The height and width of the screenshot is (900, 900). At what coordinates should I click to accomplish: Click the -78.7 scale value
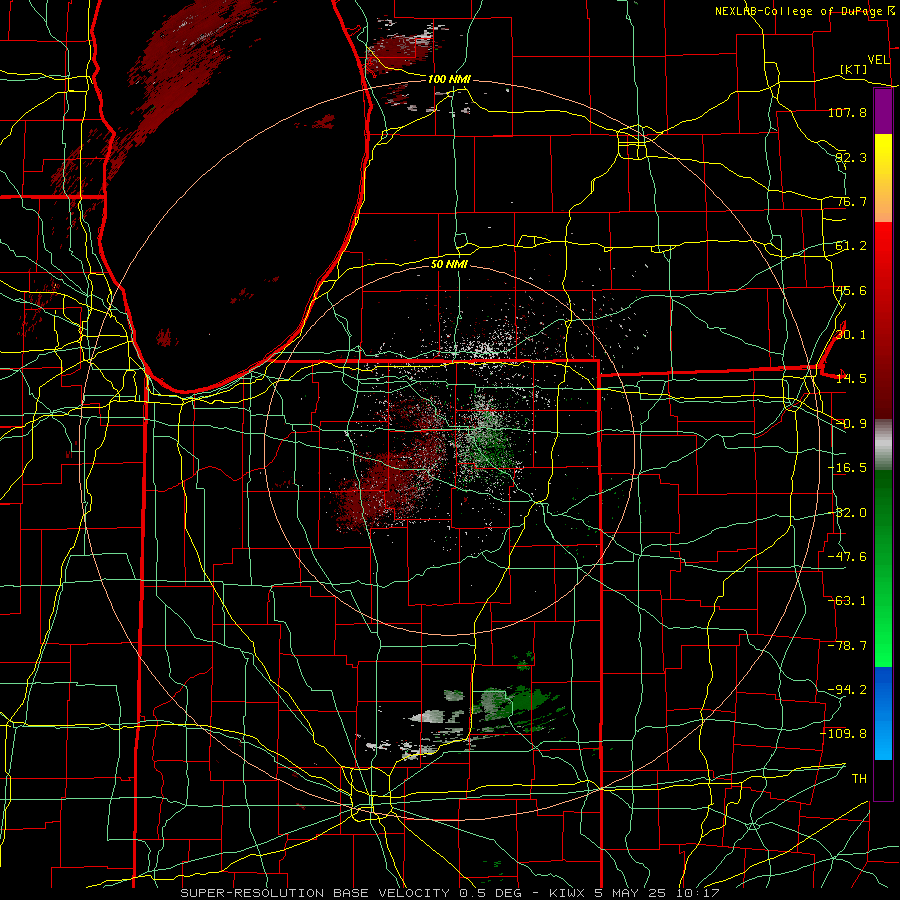pos(847,646)
